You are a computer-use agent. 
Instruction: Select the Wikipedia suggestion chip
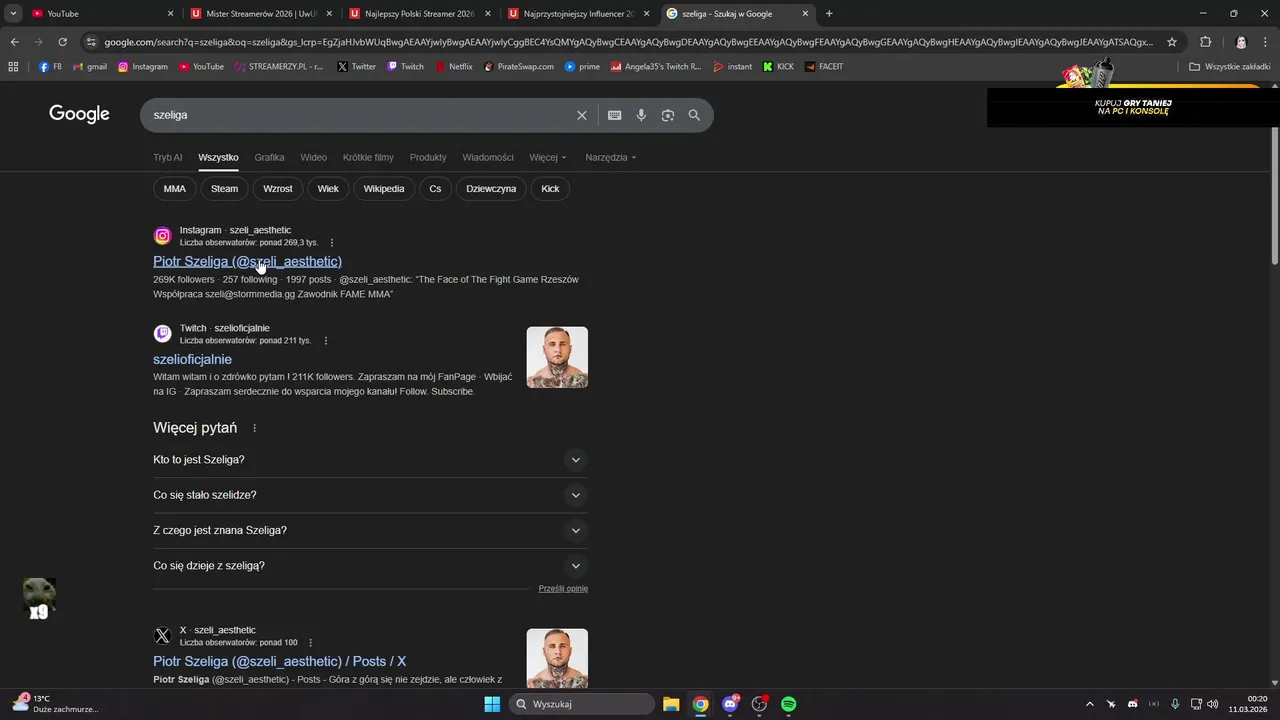click(384, 189)
